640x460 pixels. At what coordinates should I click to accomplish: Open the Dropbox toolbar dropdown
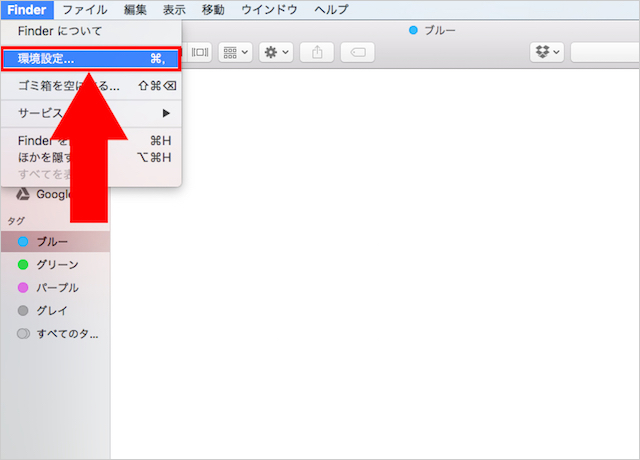tap(547, 52)
